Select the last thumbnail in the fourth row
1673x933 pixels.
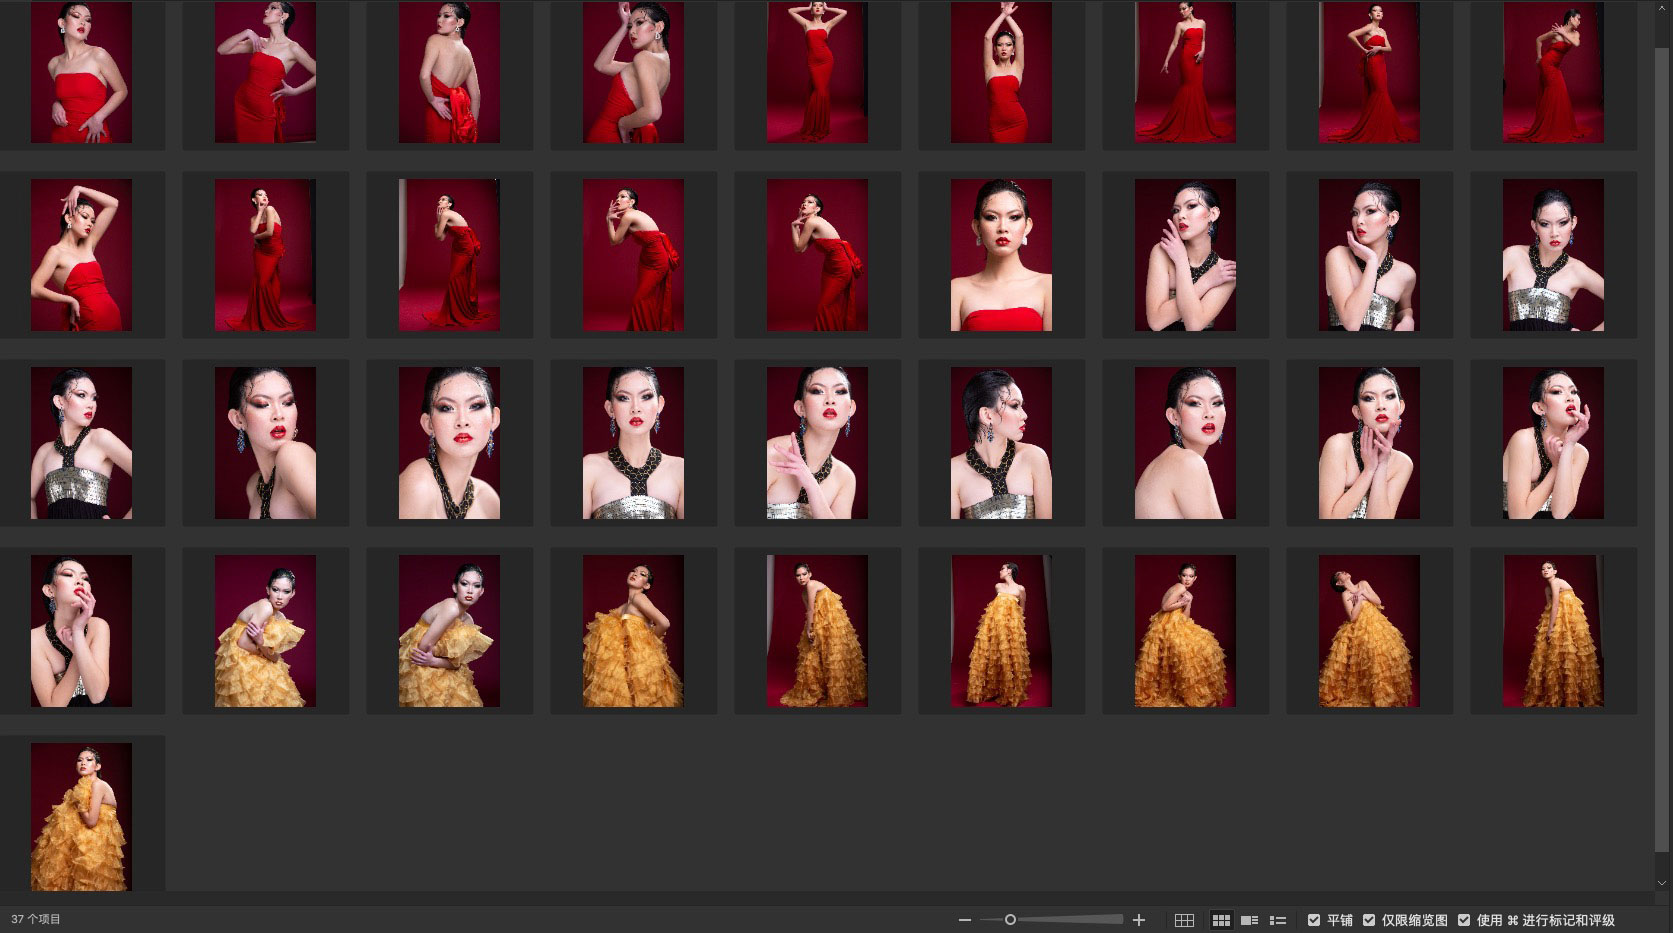1553,631
